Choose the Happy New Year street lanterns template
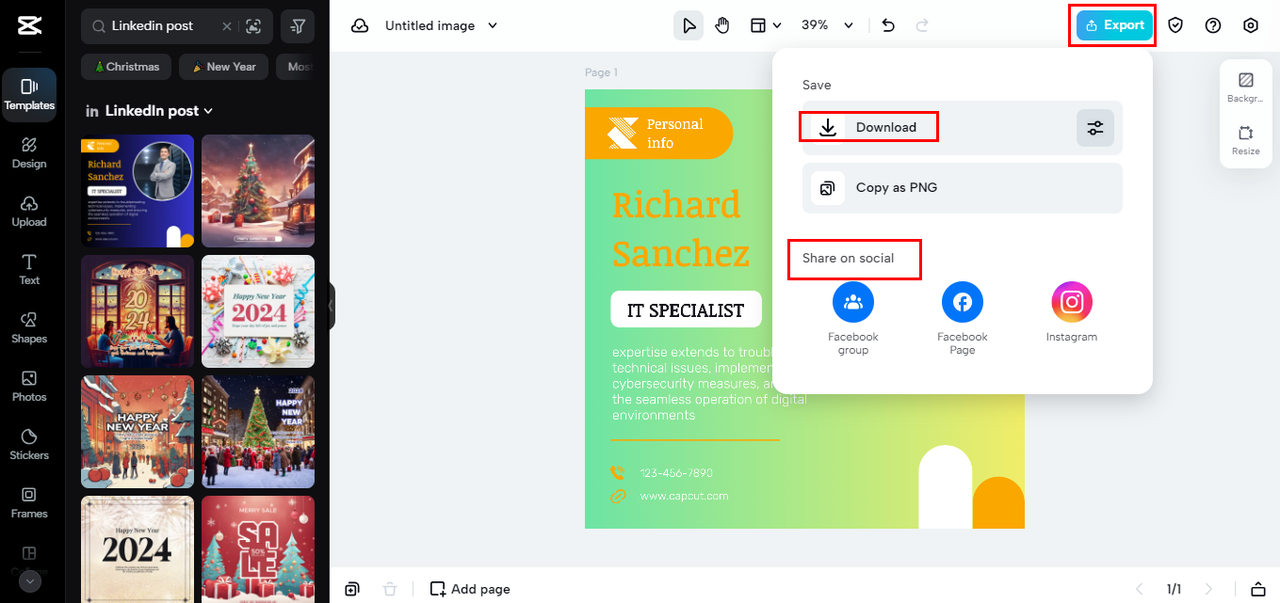Screen dimensions: 1280x603 click(137, 432)
